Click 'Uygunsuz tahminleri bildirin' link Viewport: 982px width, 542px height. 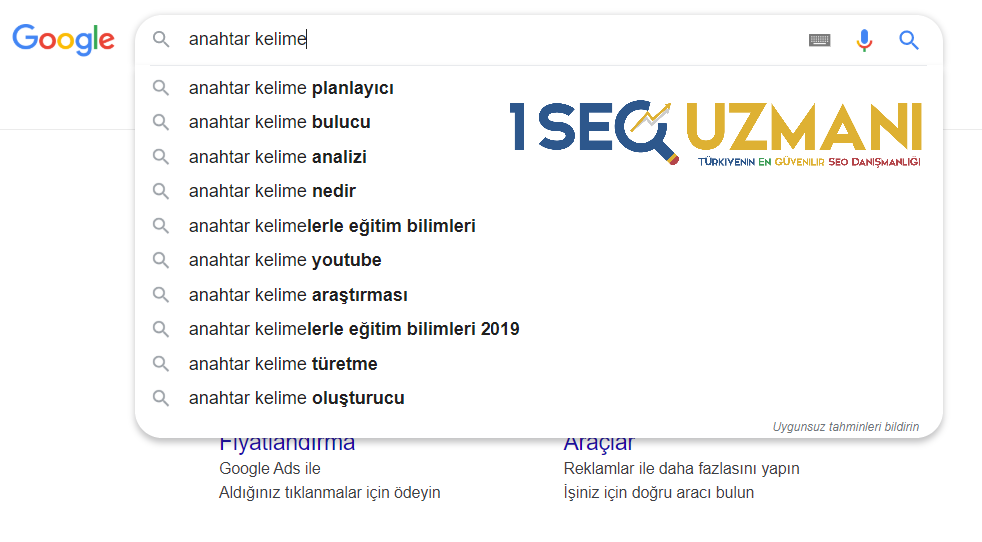[x=845, y=427]
